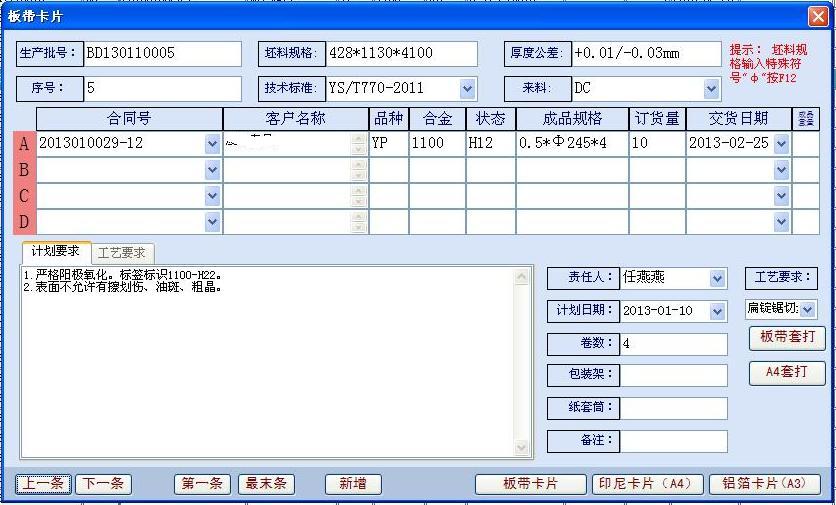
Task: Open 交货日期 date picker in row A
Action: click(x=781, y=144)
